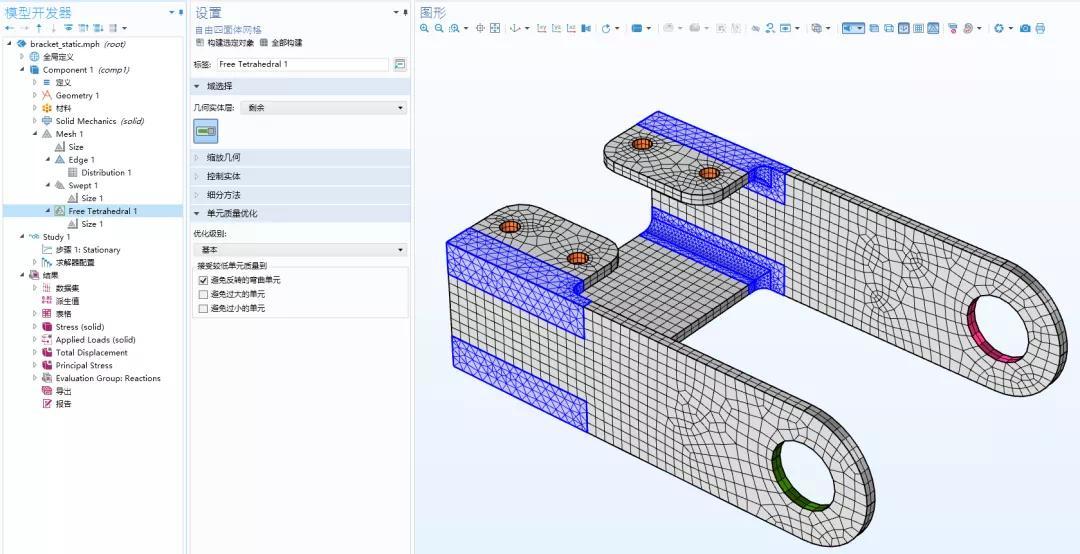The height and width of the screenshot is (554, 1080).
Task: Click Build Selected (构建选定对象) button
Action: tap(225, 43)
